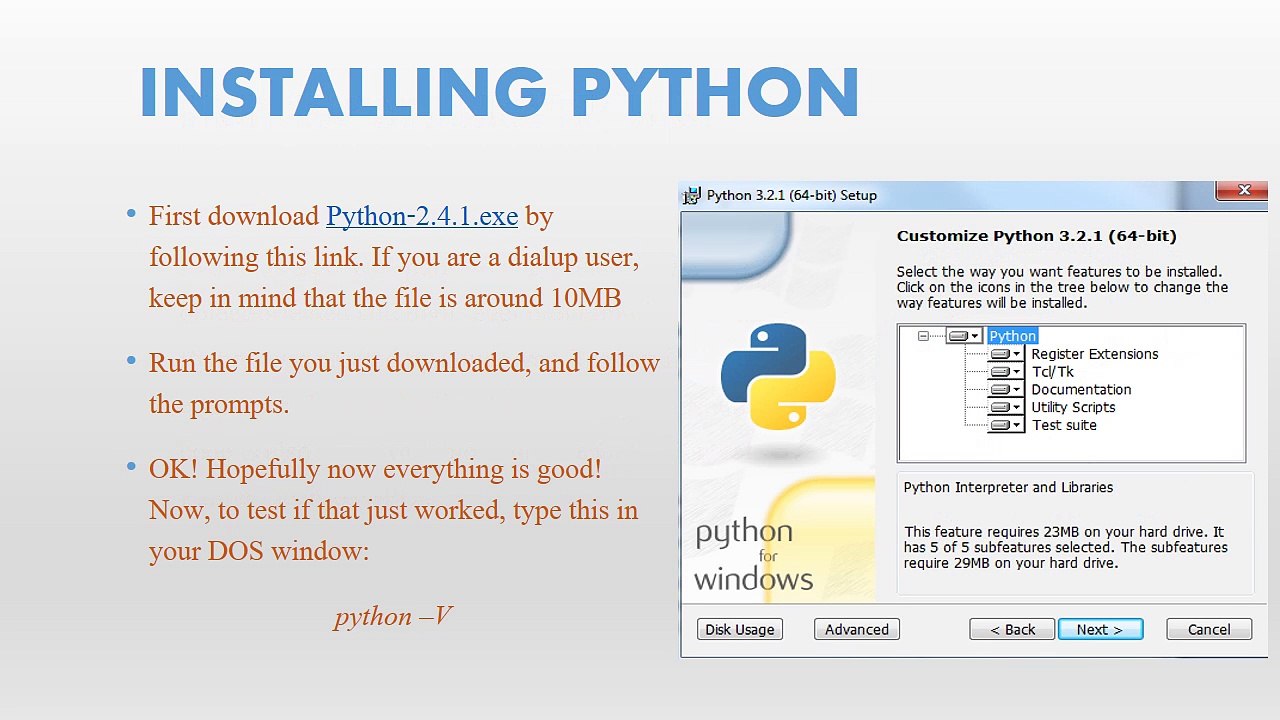
Task: Close the Python 3.2.1 Setup window
Action: pos(1244,190)
